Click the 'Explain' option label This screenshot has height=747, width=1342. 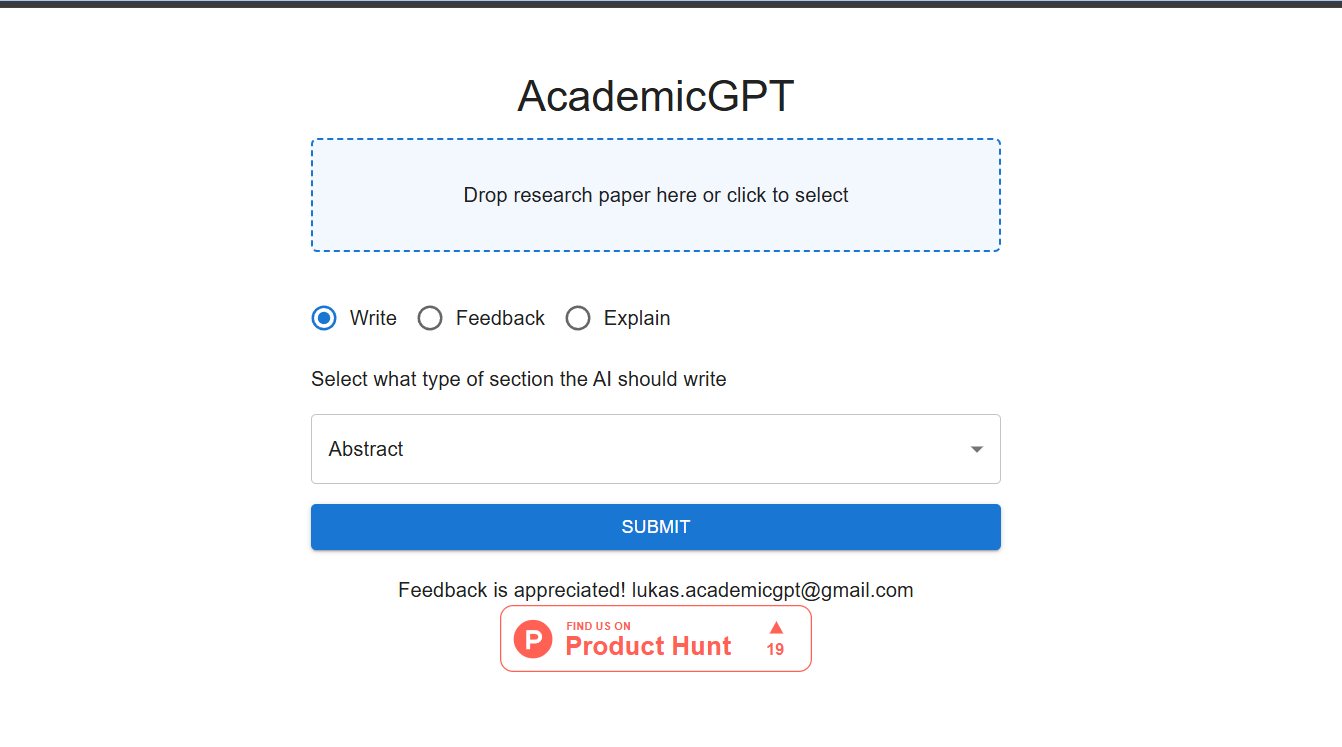(x=637, y=318)
